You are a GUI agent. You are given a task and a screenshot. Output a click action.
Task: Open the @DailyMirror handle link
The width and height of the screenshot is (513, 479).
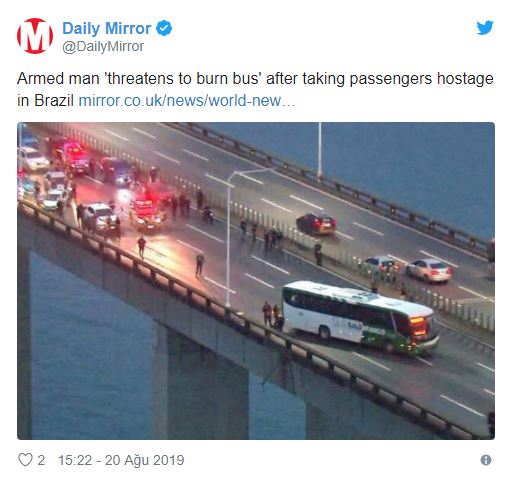pyautogui.click(x=103, y=46)
